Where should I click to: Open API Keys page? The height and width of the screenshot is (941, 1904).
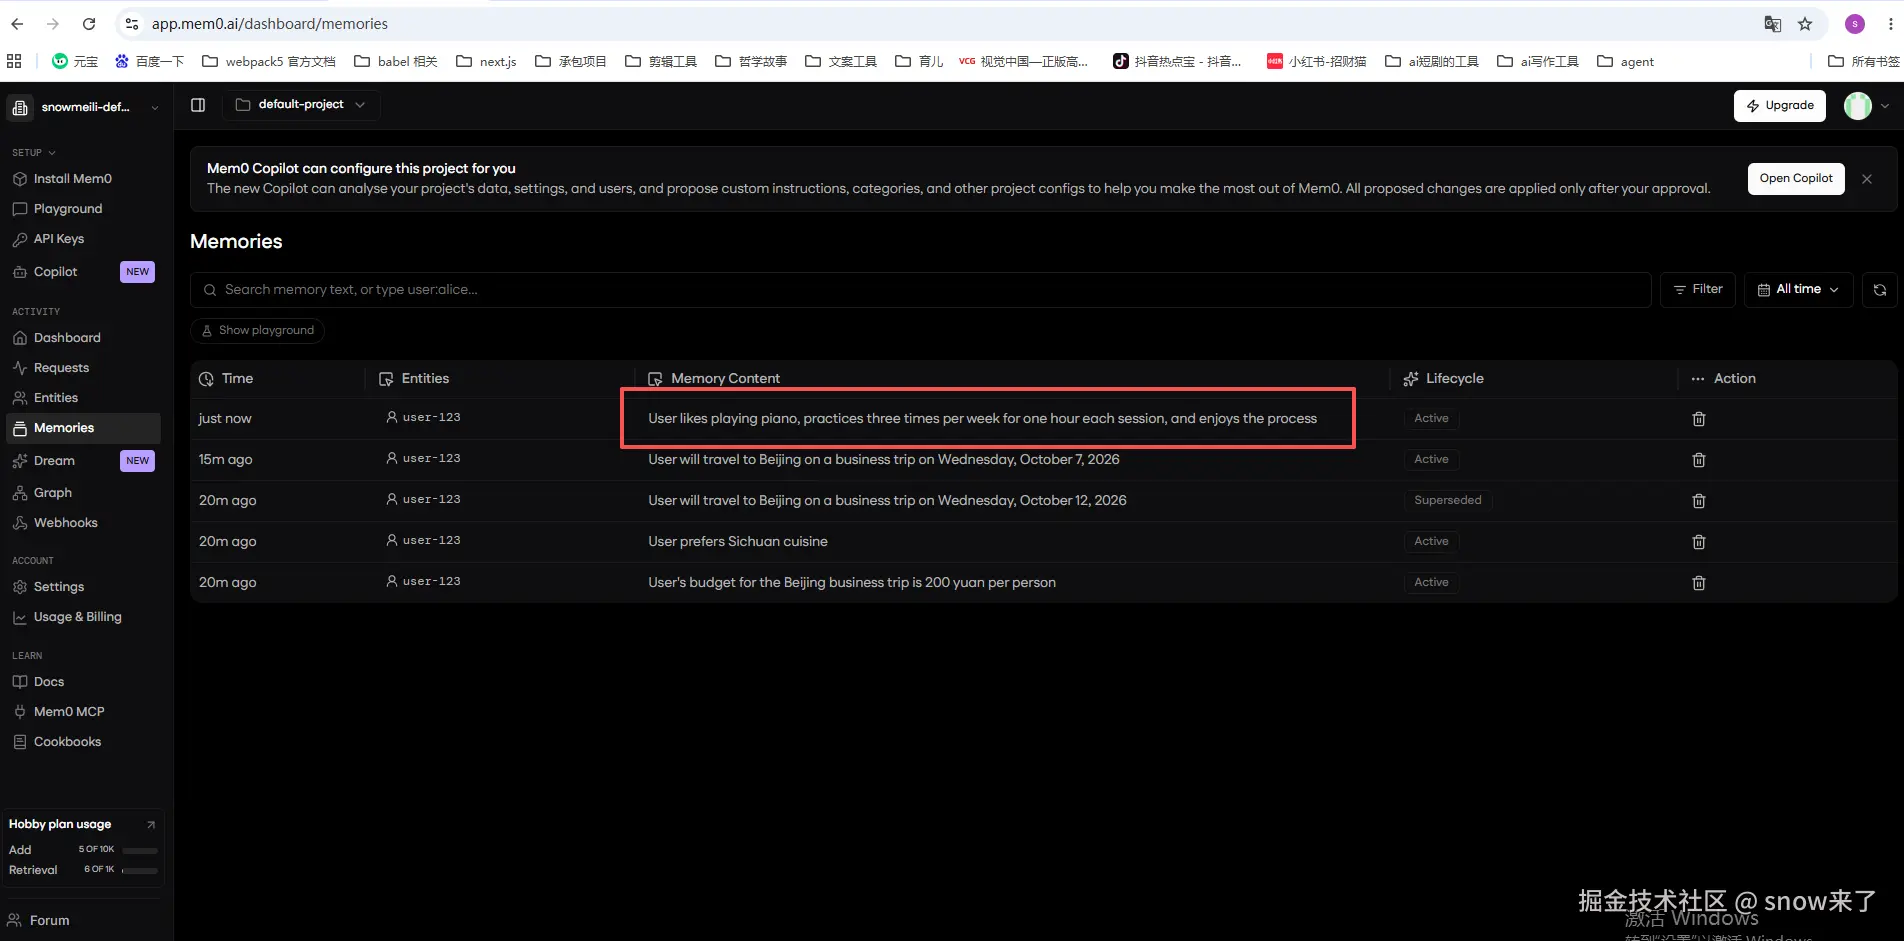pyautogui.click(x=84, y=239)
